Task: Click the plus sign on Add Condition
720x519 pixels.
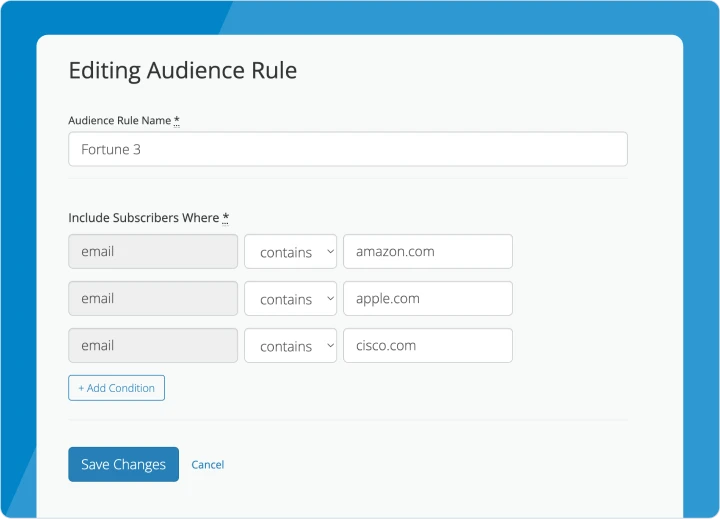Action: coord(82,388)
